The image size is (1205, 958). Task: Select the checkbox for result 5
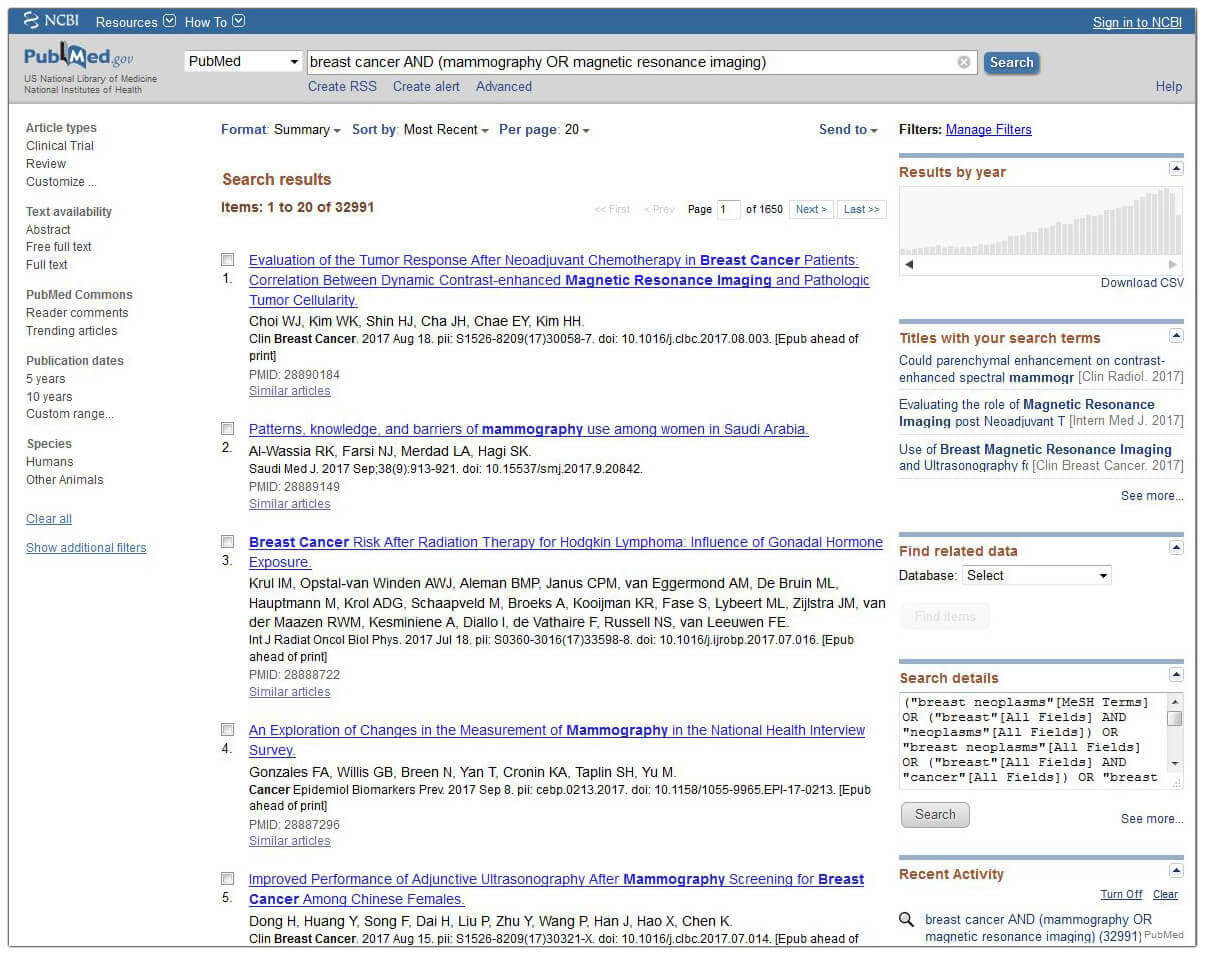[228, 879]
